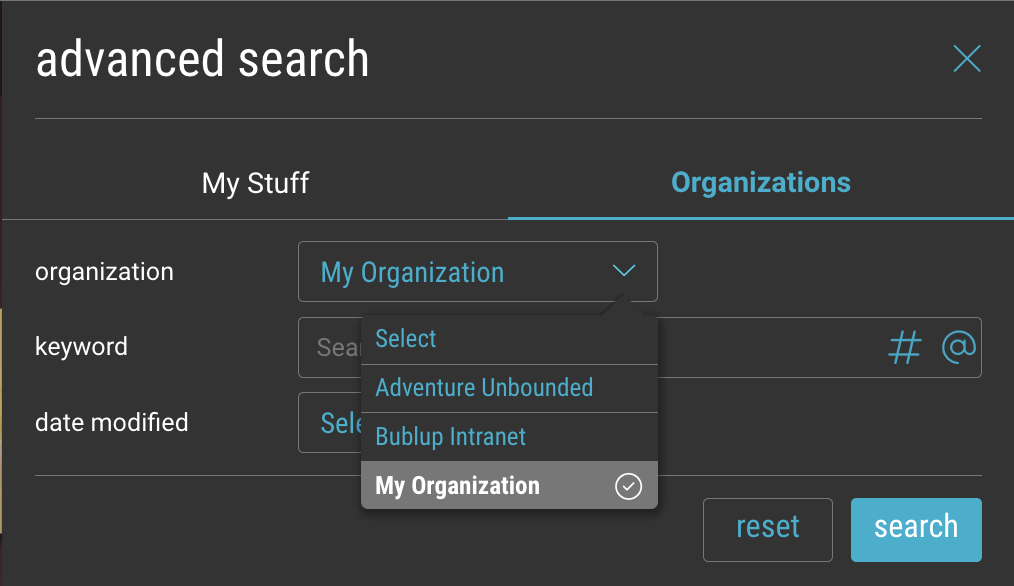Click the reset button
1014x586 pixels.
click(768, 530)
